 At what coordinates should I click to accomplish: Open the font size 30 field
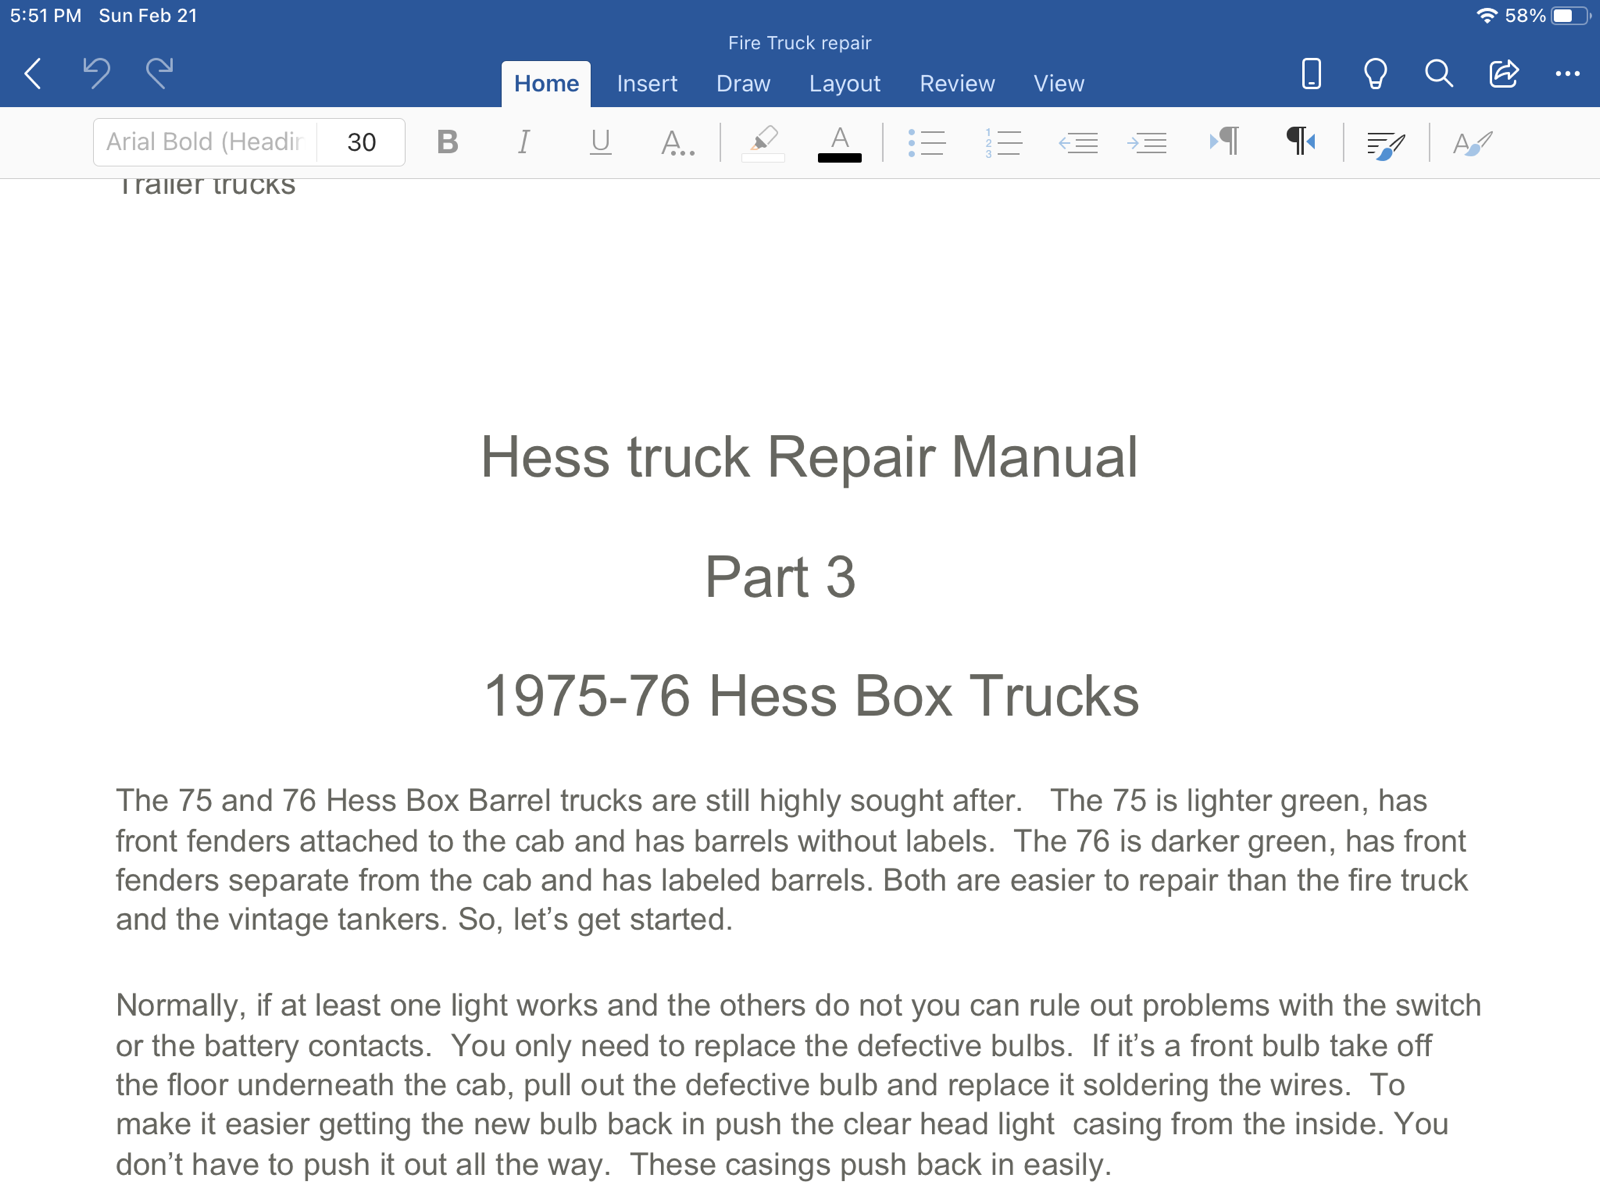[361, 142]
